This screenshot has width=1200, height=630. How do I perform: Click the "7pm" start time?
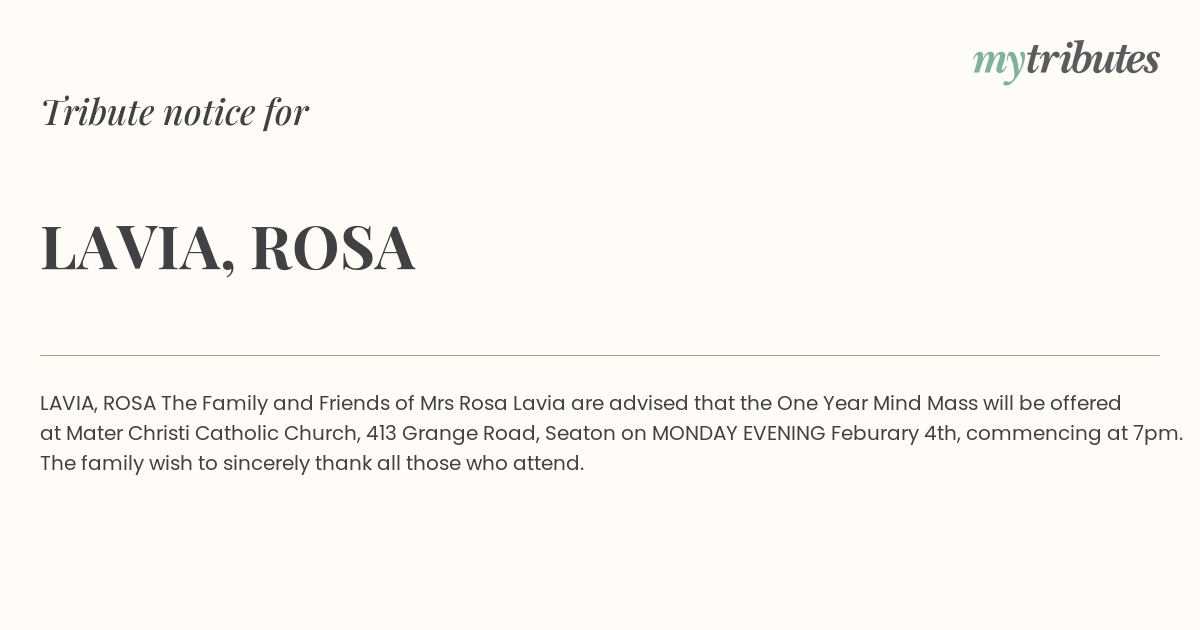pyautogui.click(x=1161, y=435)
